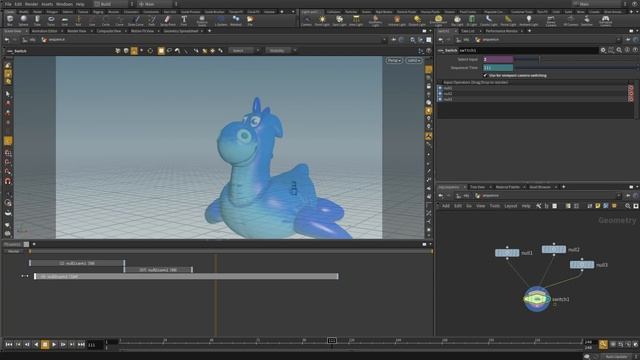The height and width of the screenshot is (360, 640).
Task: Enable 'Use for viewport camera switching' checkbox
Action: click(x=485, y=76)
